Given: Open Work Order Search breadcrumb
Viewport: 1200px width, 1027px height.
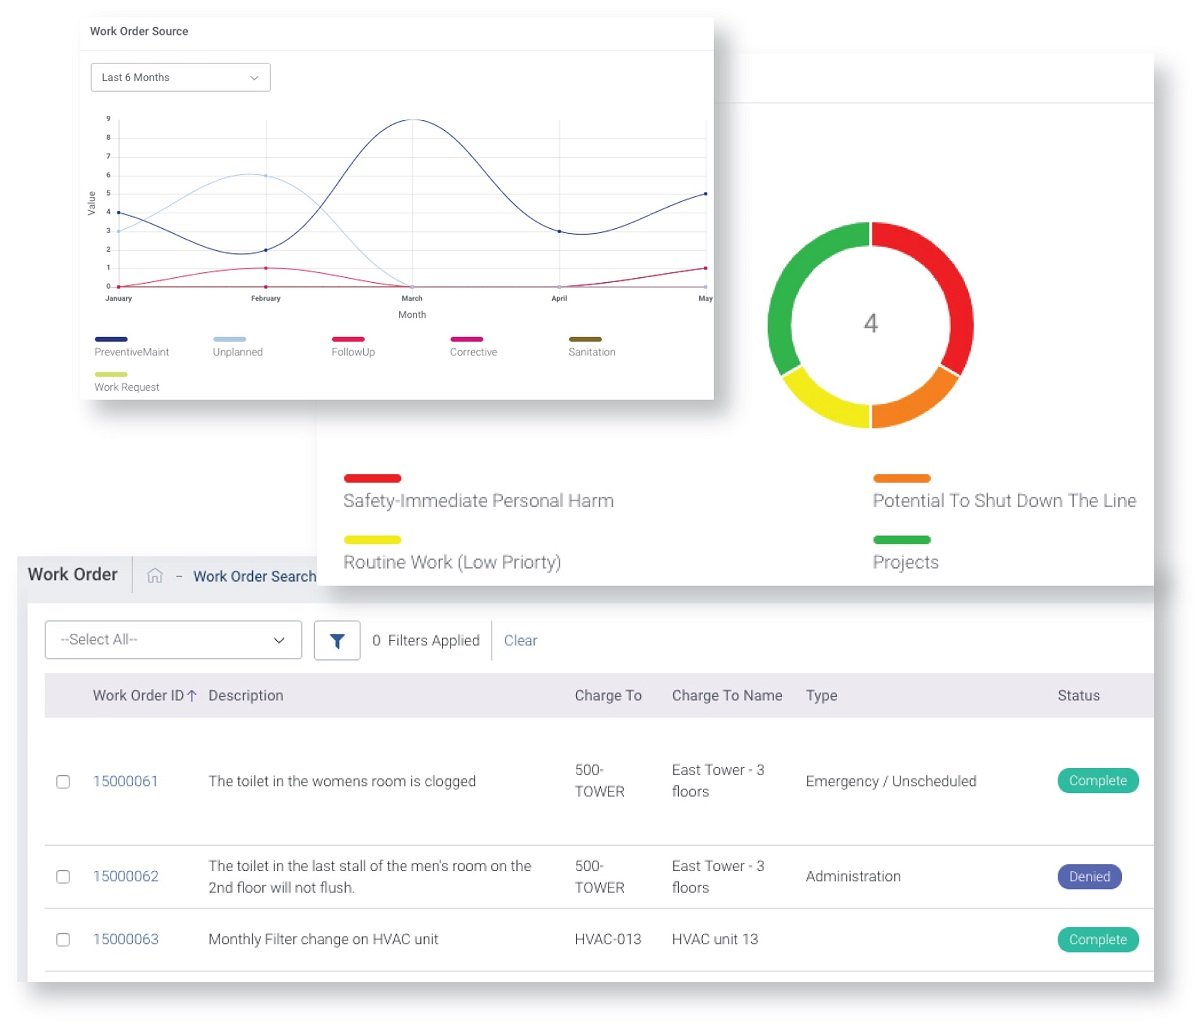Looking at the screenshot, I should pyautogui.click(x=254, y=576).
